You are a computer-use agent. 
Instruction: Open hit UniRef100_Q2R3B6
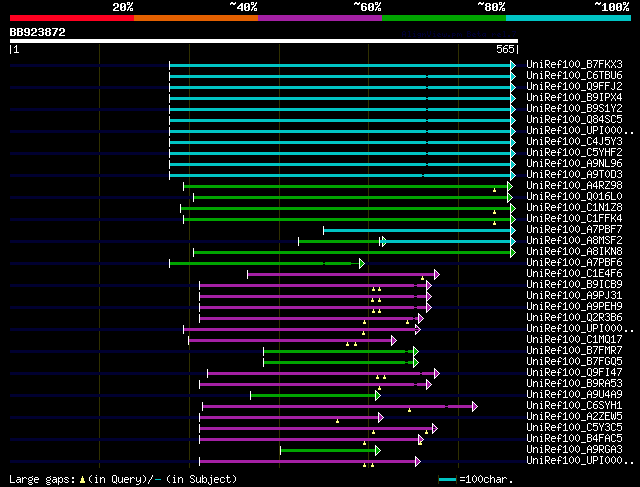574,318
